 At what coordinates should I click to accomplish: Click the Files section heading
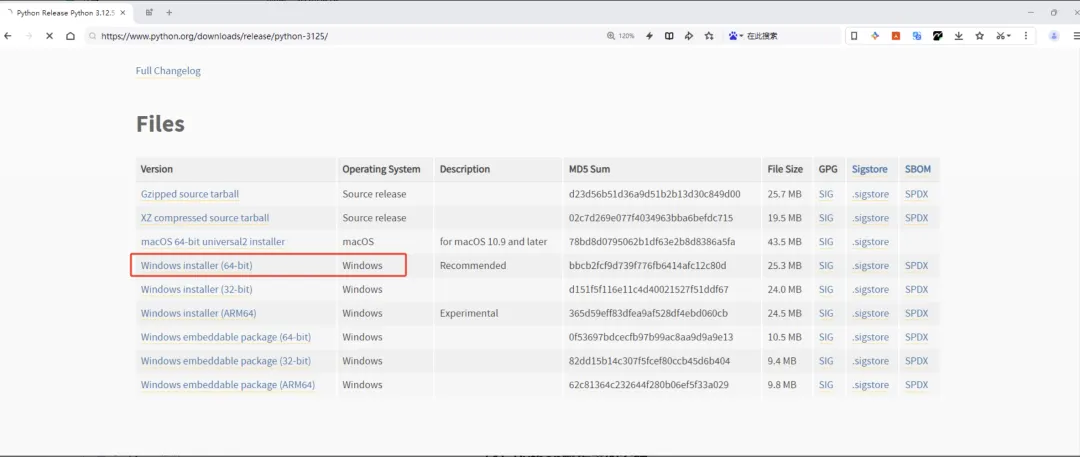pyautogui.click(x=160, y=124)
